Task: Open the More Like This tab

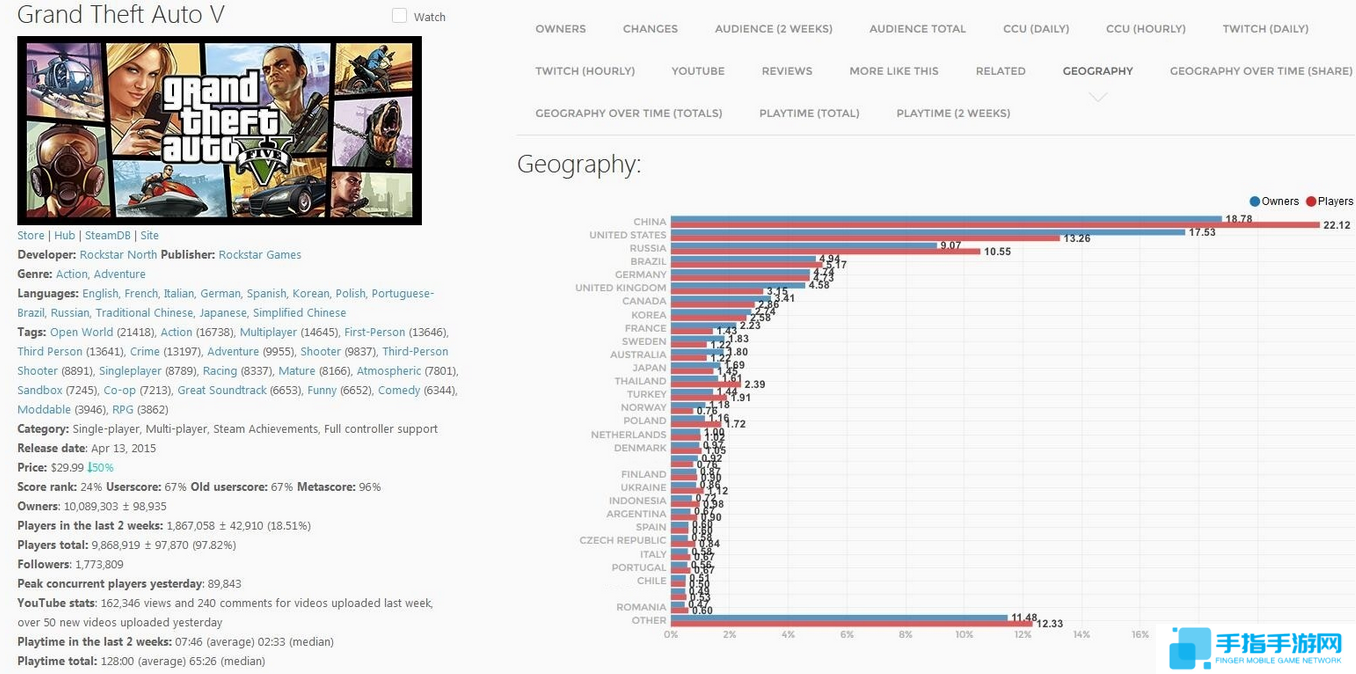Action: [894, 71]
